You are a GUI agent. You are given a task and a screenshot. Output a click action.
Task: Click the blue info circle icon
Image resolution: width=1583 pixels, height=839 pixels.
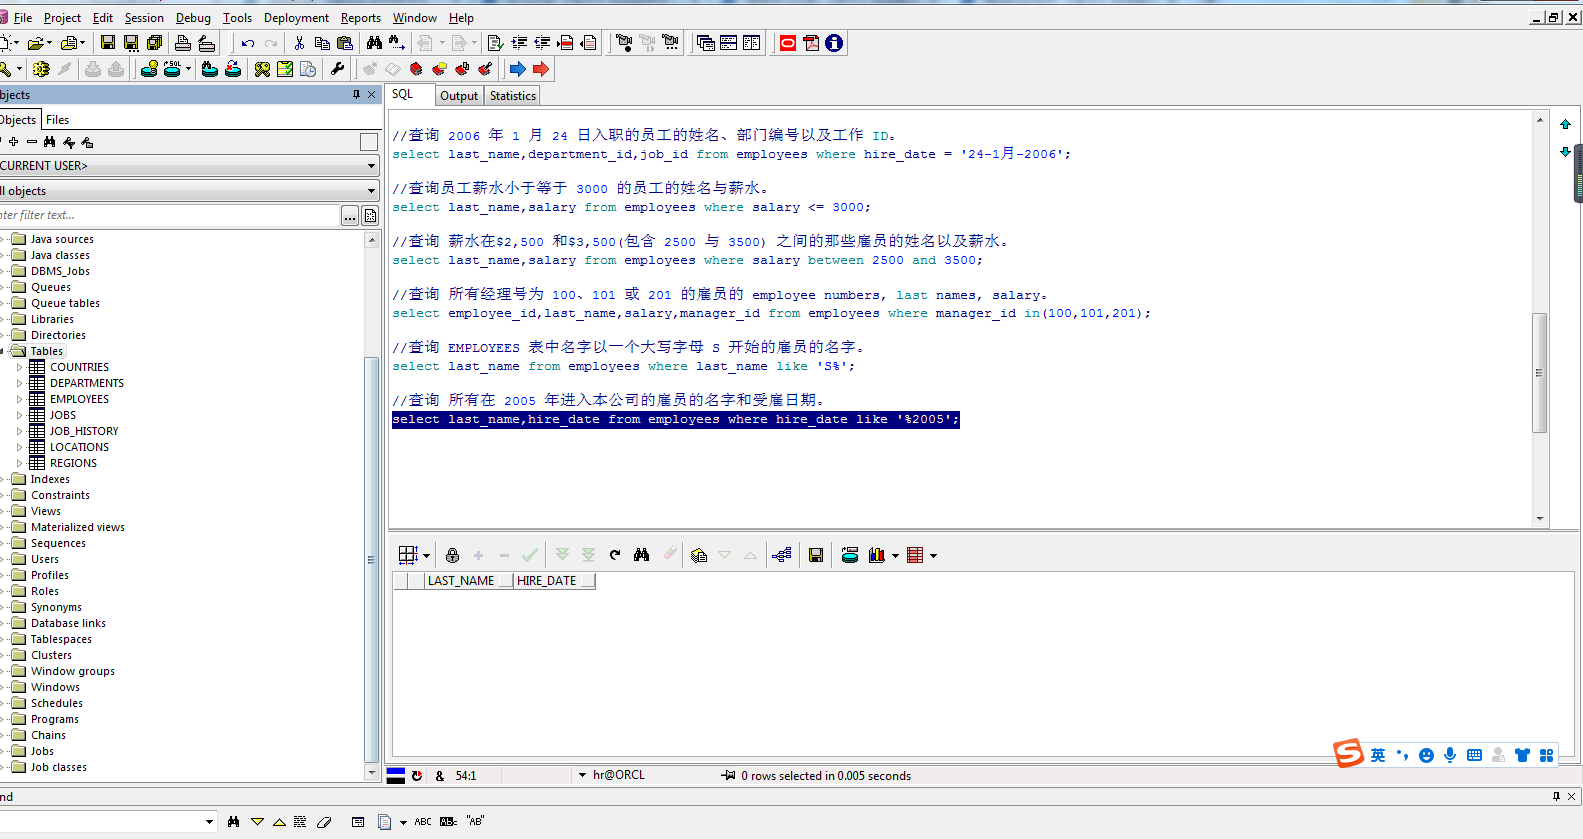(x=834, y=43)
